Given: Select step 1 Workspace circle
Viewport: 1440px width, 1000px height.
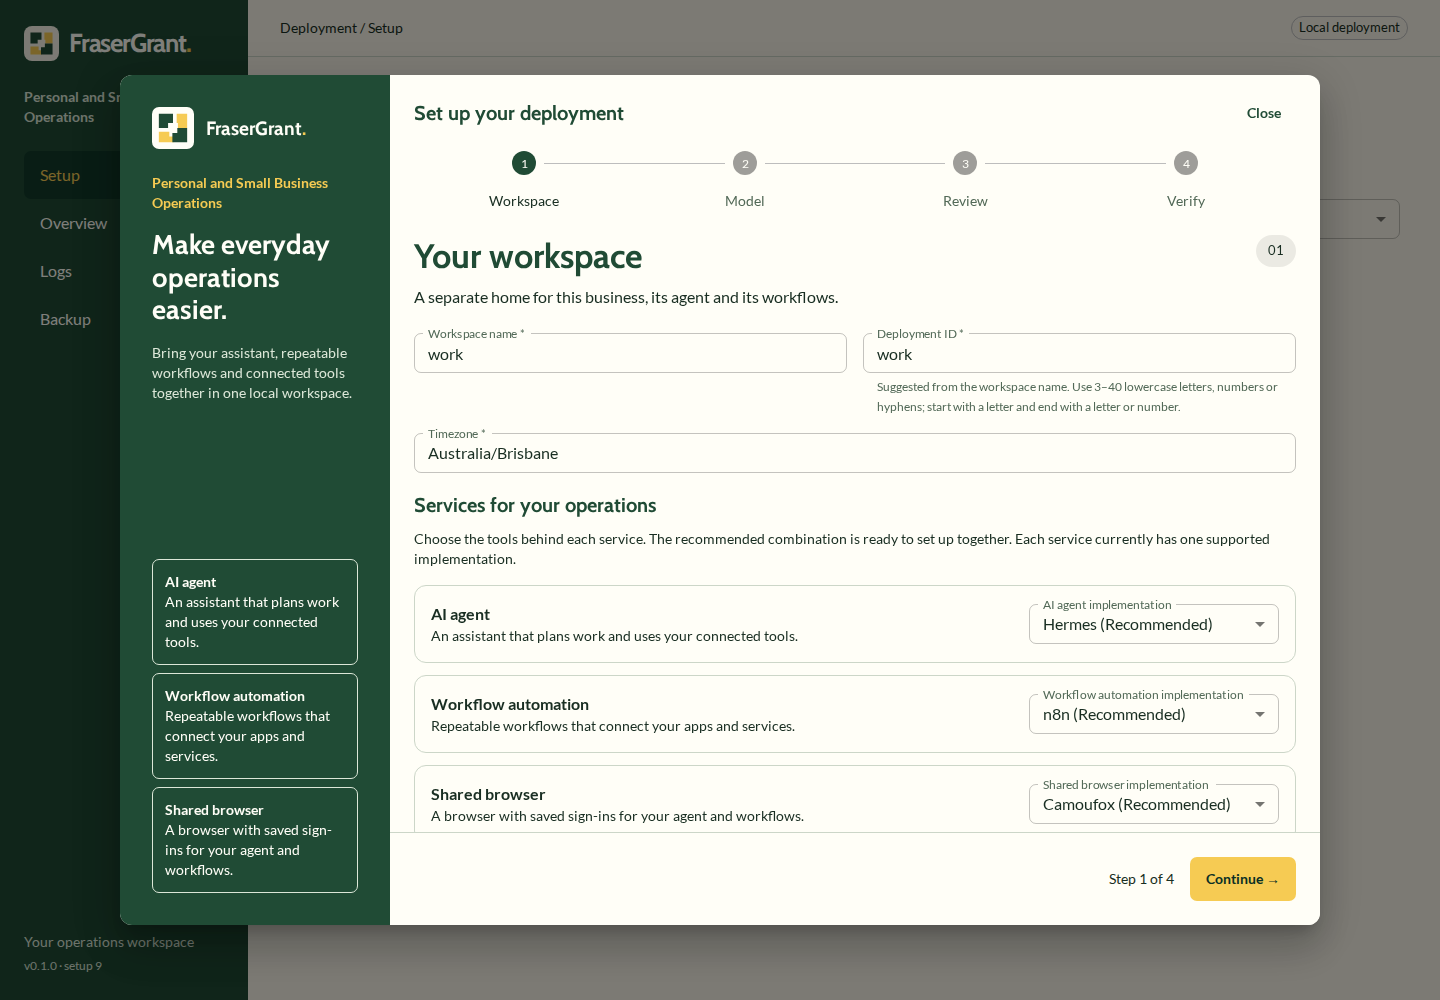Looking at the screenshot, I should [x=524, y=163].
